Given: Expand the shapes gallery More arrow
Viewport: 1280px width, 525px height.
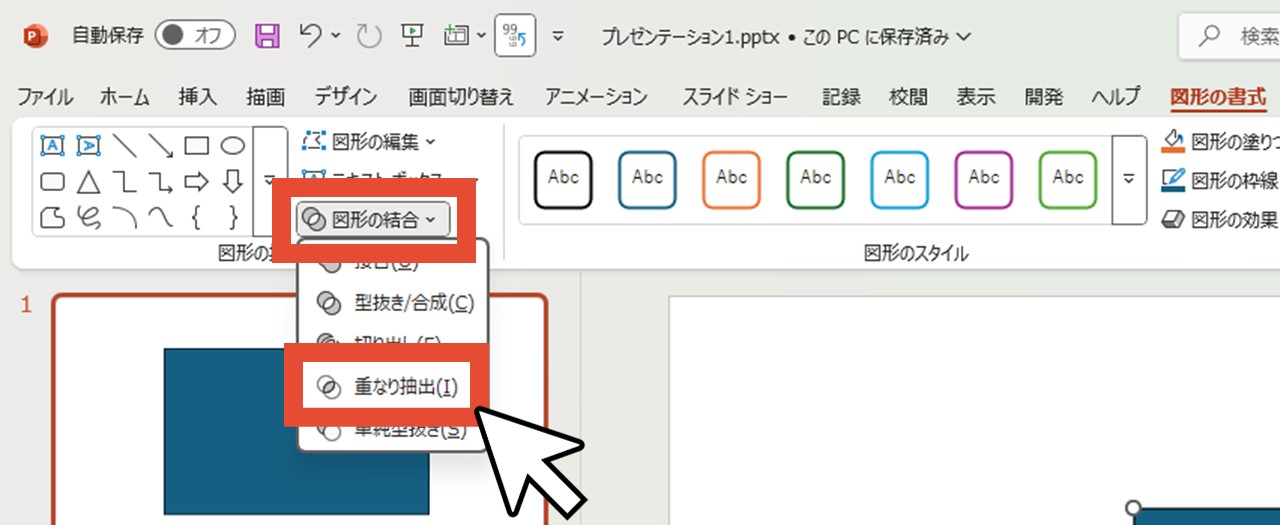Looking at the screenshot, I should pyautogui.click(x=269, y=181).
